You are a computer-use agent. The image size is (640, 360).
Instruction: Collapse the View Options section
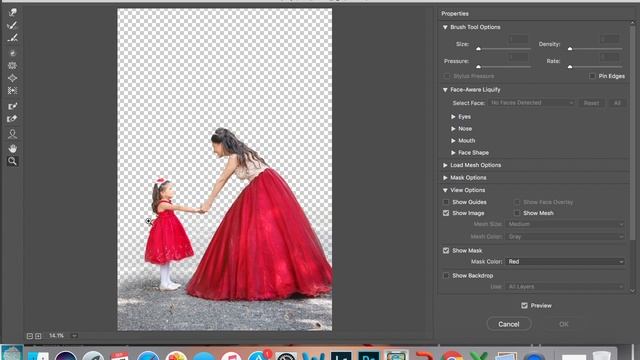[x=445, y=190]
